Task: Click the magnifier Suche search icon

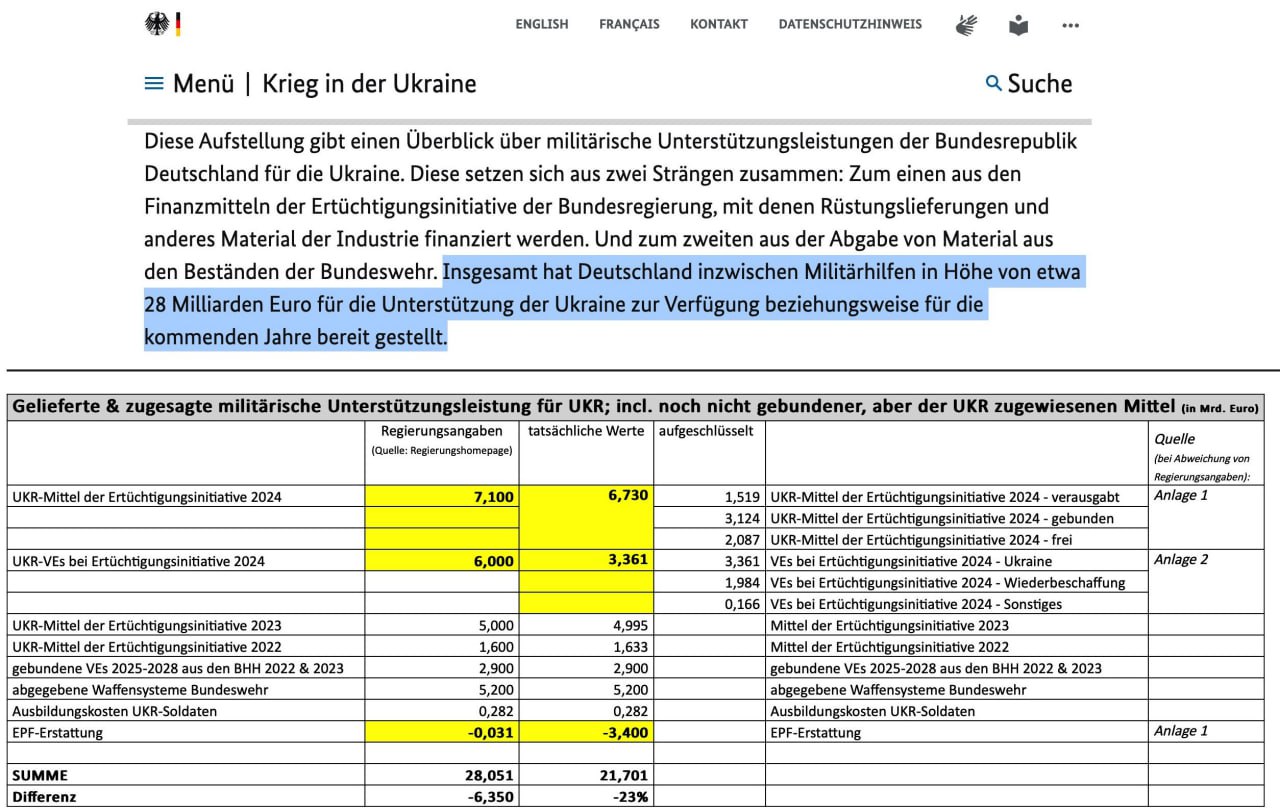Action: coord(993,83)
